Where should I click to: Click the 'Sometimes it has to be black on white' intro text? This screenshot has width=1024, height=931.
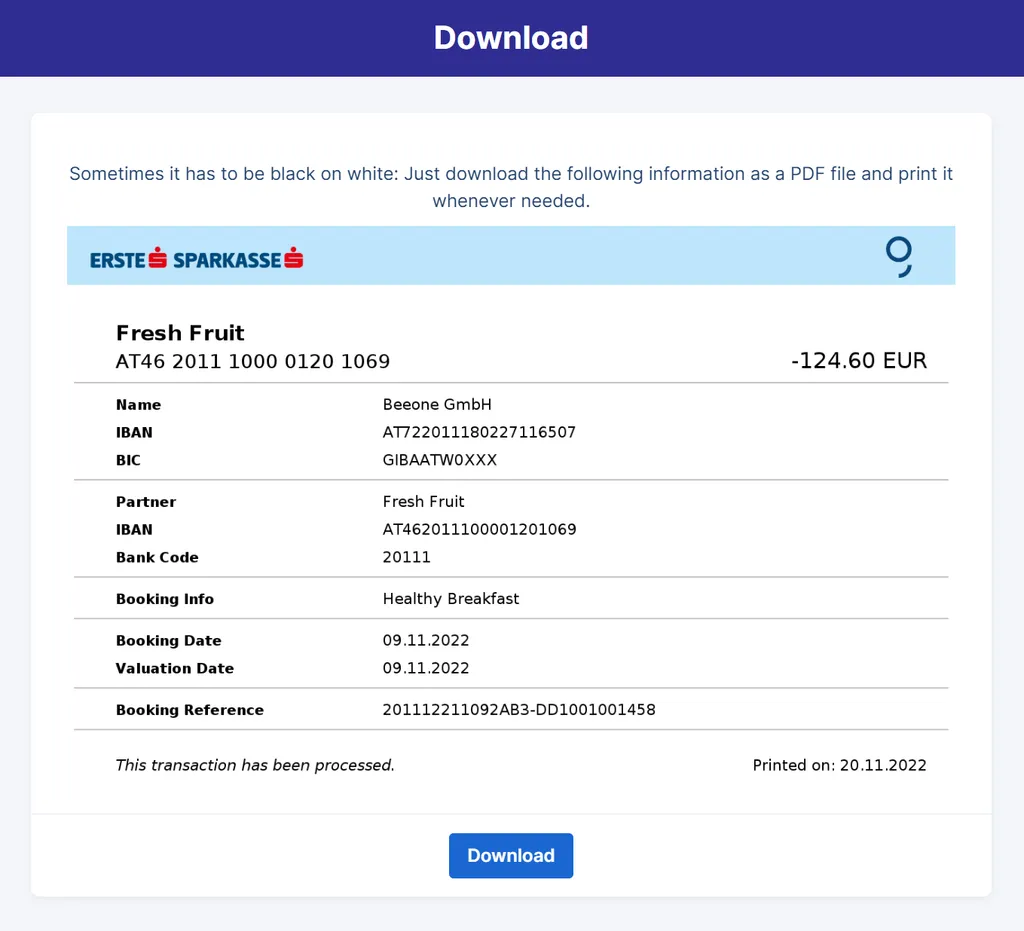(511, 187)
